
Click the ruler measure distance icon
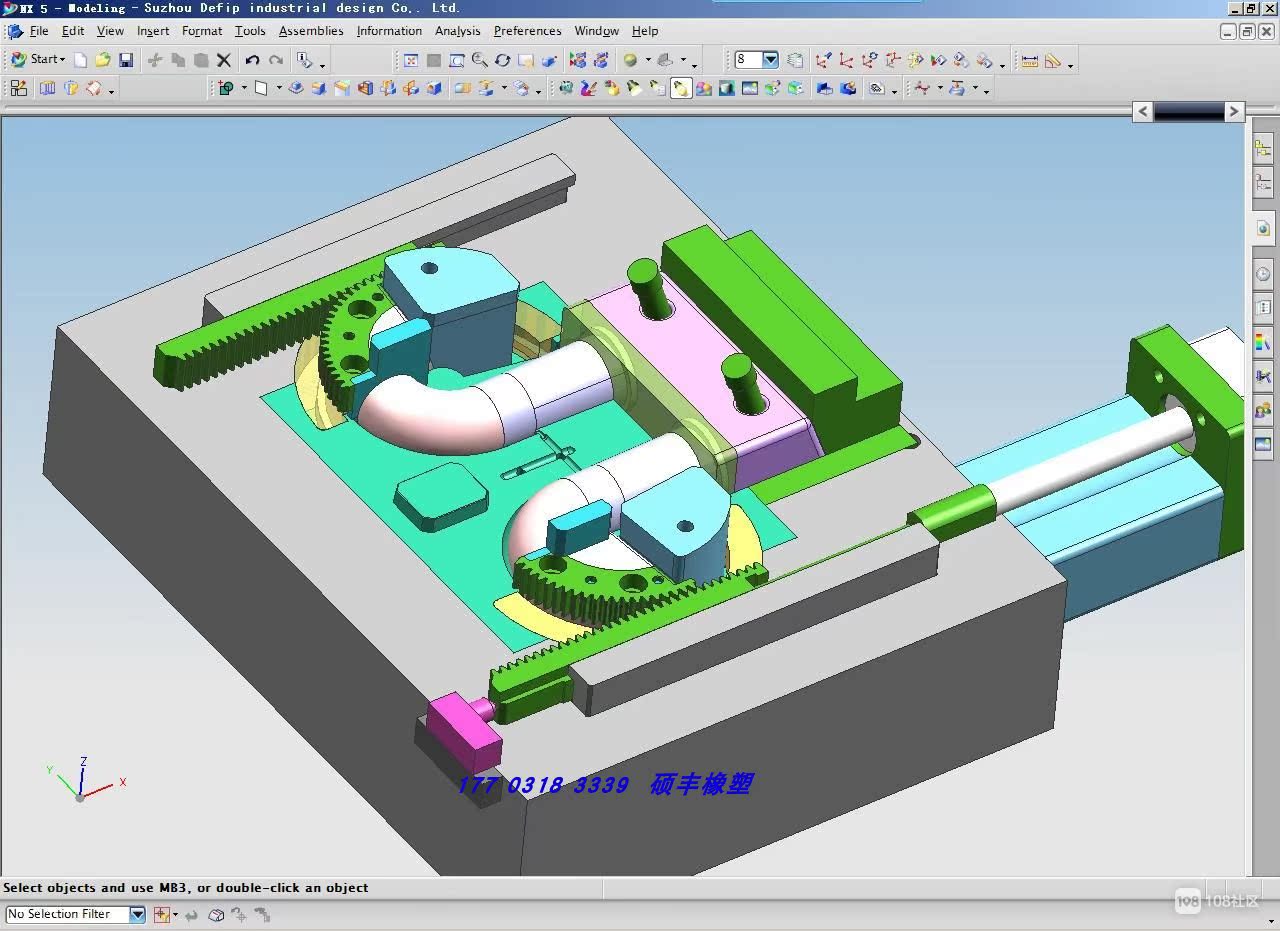coord(1029,60)
